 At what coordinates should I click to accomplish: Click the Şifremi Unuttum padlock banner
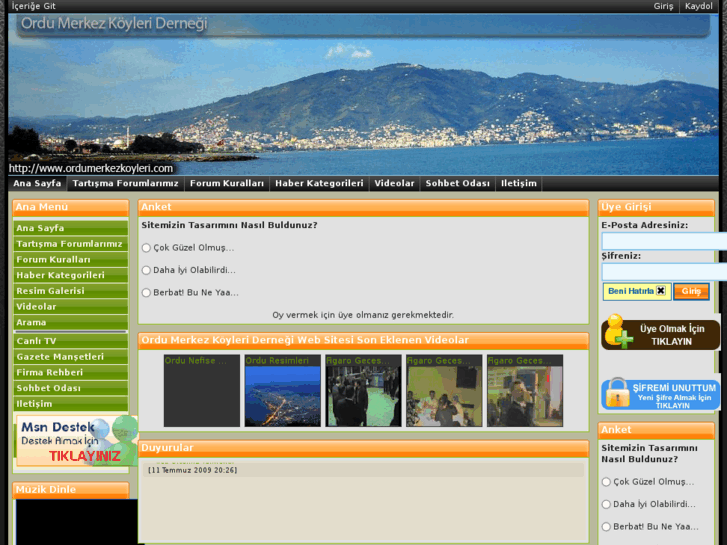[661, 394]
